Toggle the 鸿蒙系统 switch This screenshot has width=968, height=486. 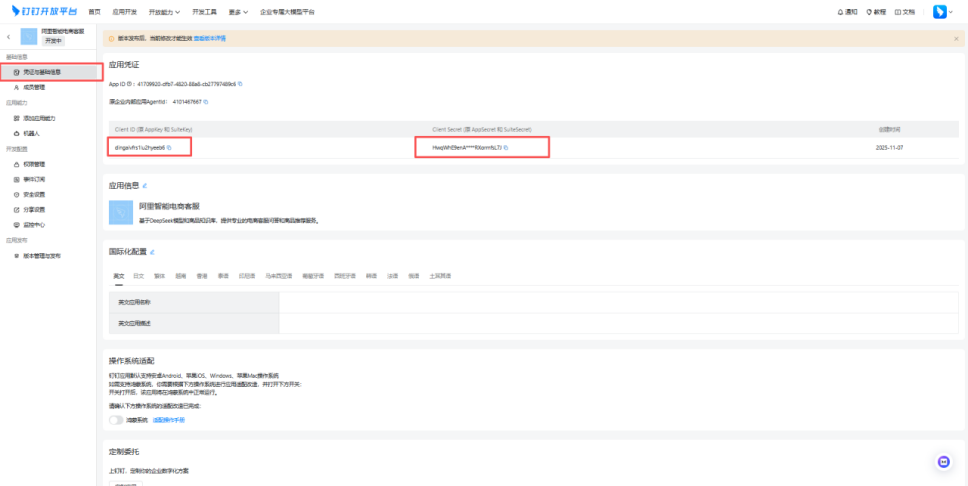(116, 420)
